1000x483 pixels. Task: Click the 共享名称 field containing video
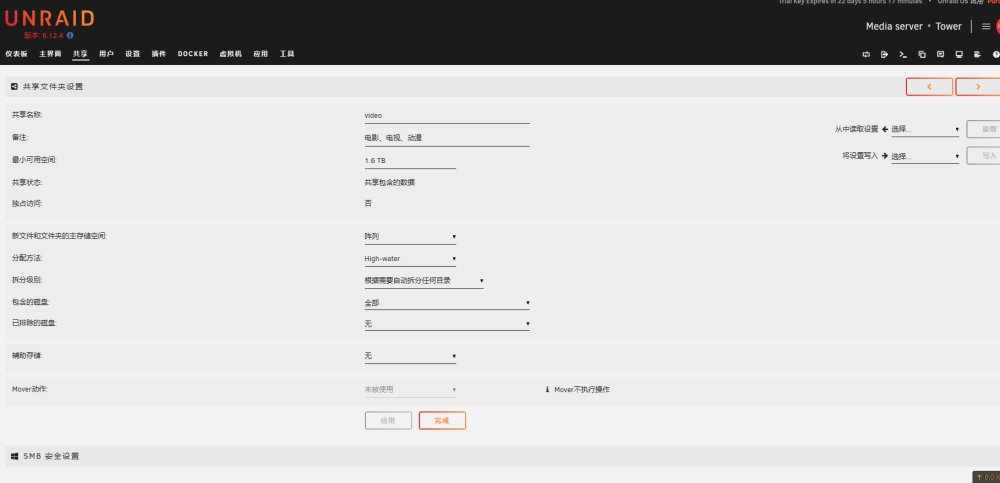pos(447,116)
